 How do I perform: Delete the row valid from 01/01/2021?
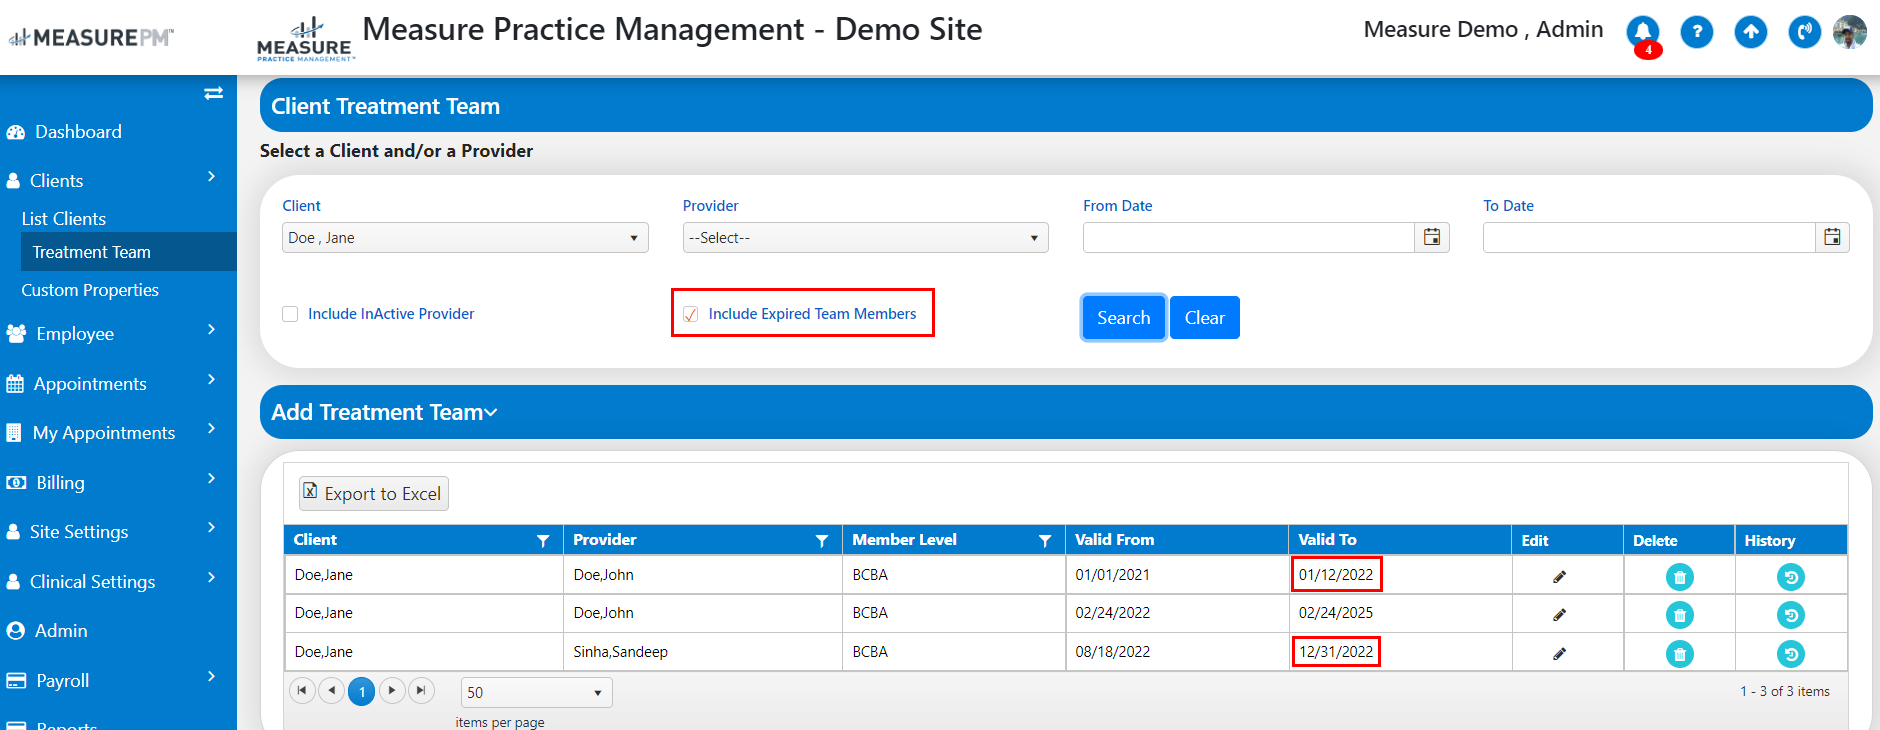[x=1680, y=577]
